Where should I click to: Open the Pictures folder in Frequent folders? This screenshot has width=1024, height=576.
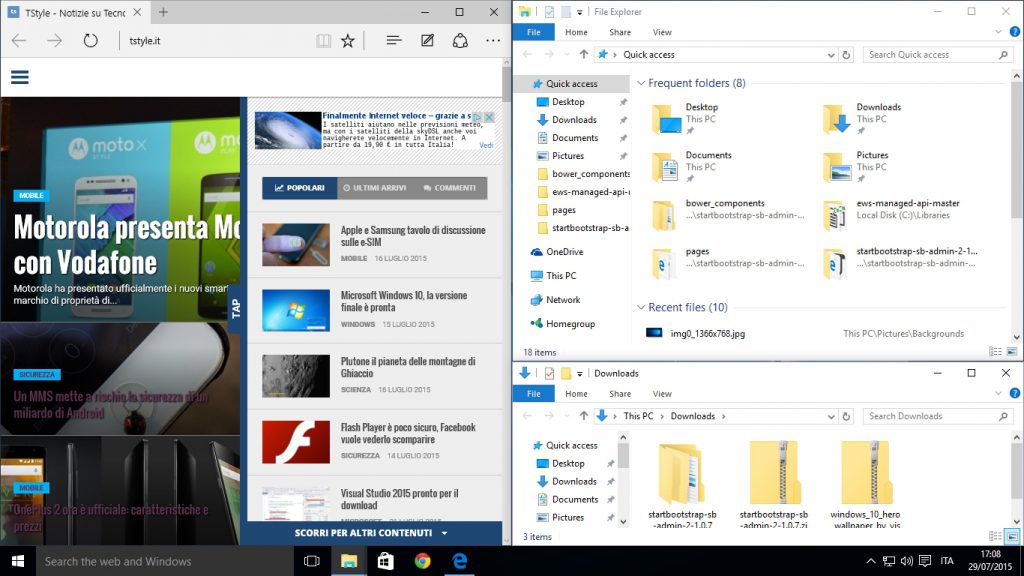click(856, 167)
